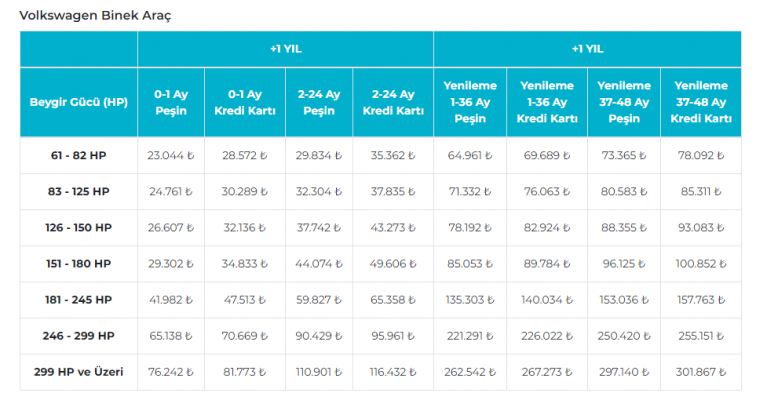The image size is (767, 400).
Task: Select the 96.125 ₺ price cell
Action: pyautogui.click(x=624, y=264)
